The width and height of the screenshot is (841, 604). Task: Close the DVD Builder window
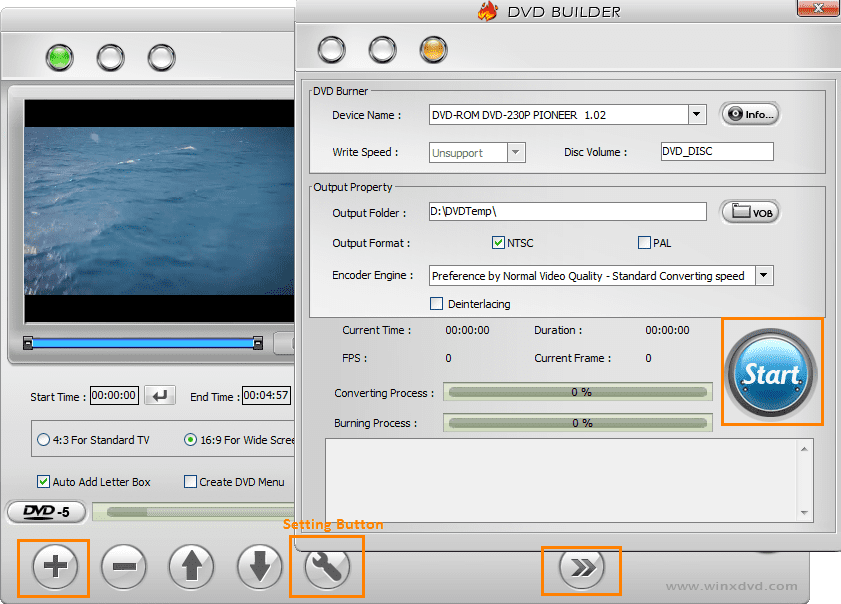818,8
